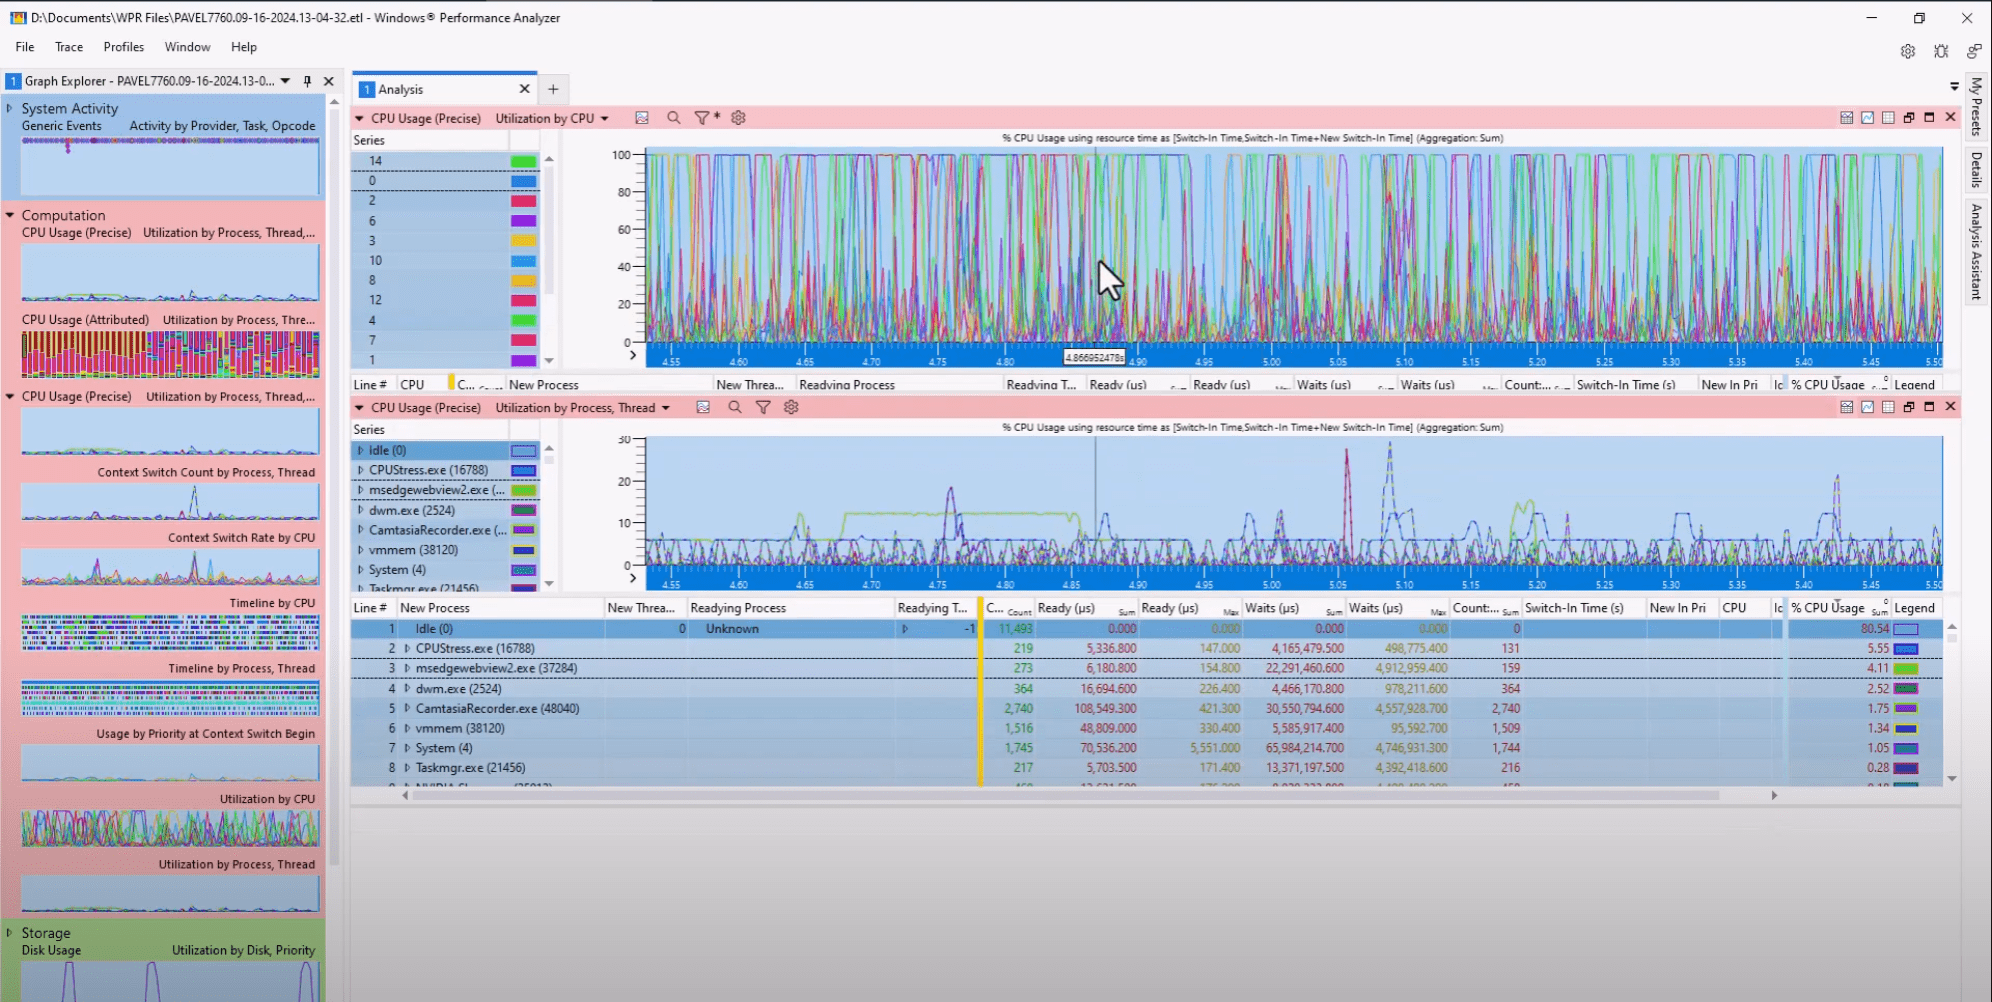Toggle dwm.exe legend color in table

pos(1906,689)
